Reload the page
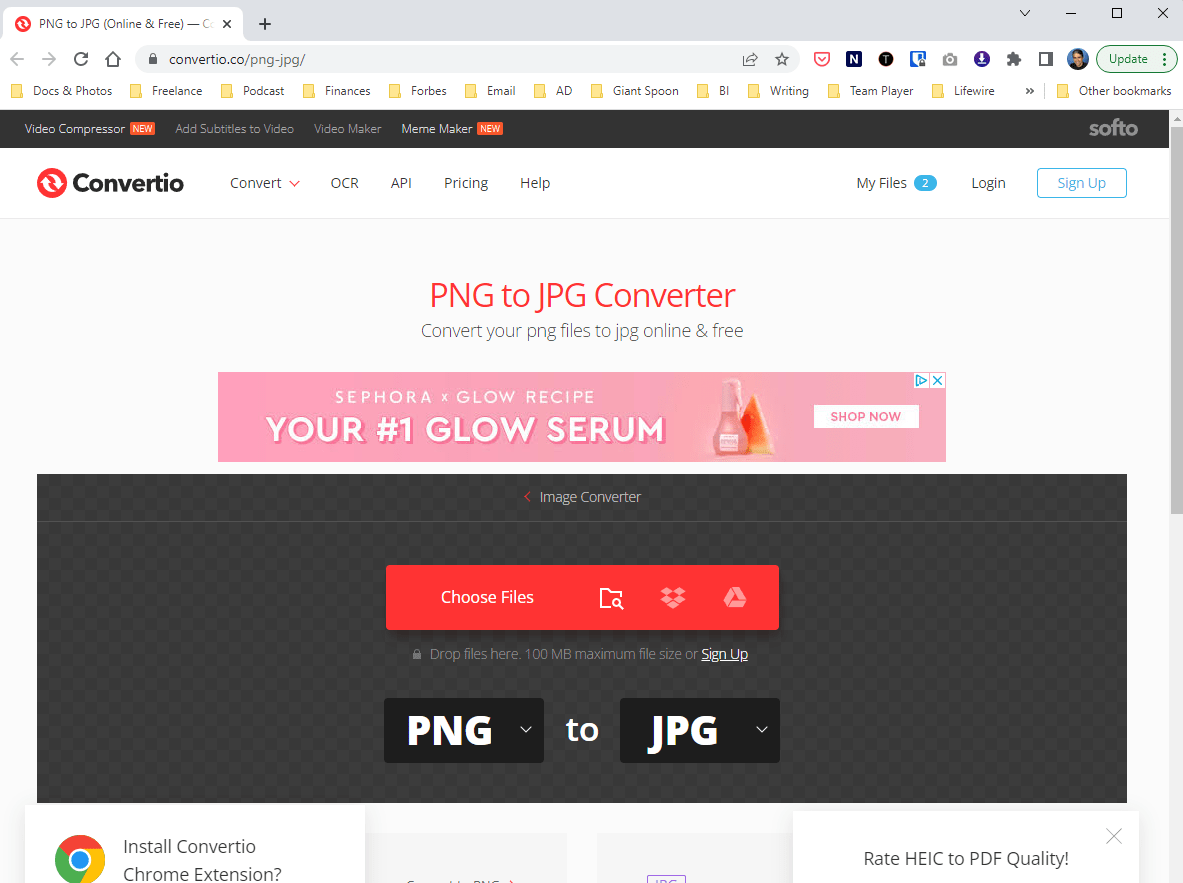The height and width of the screenshot is (883, 1183). 81,59
